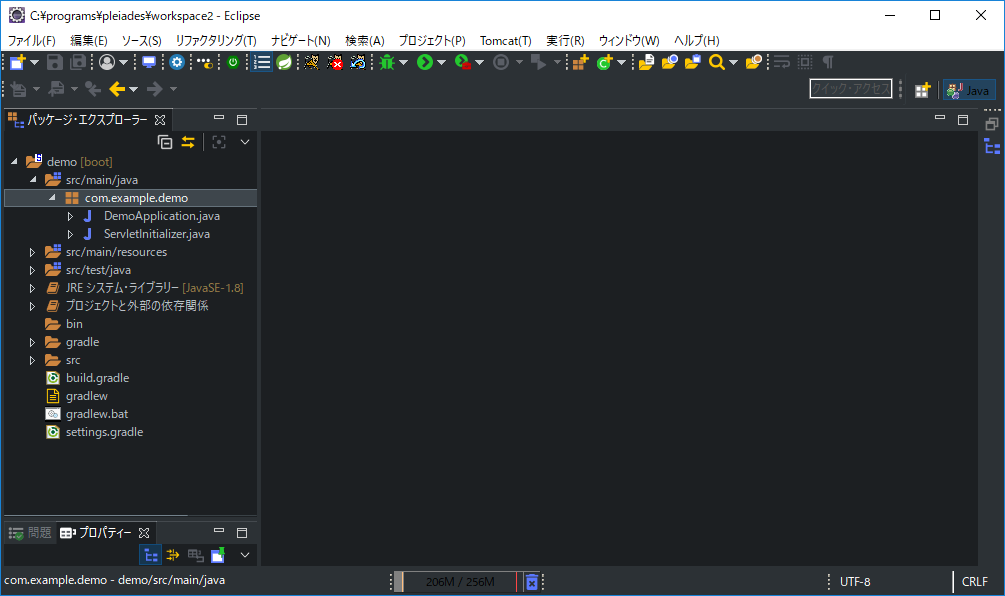The image size is (1005, 596).
Task: Click the yellow Back navigation arrow
Action: click(117, 89)
